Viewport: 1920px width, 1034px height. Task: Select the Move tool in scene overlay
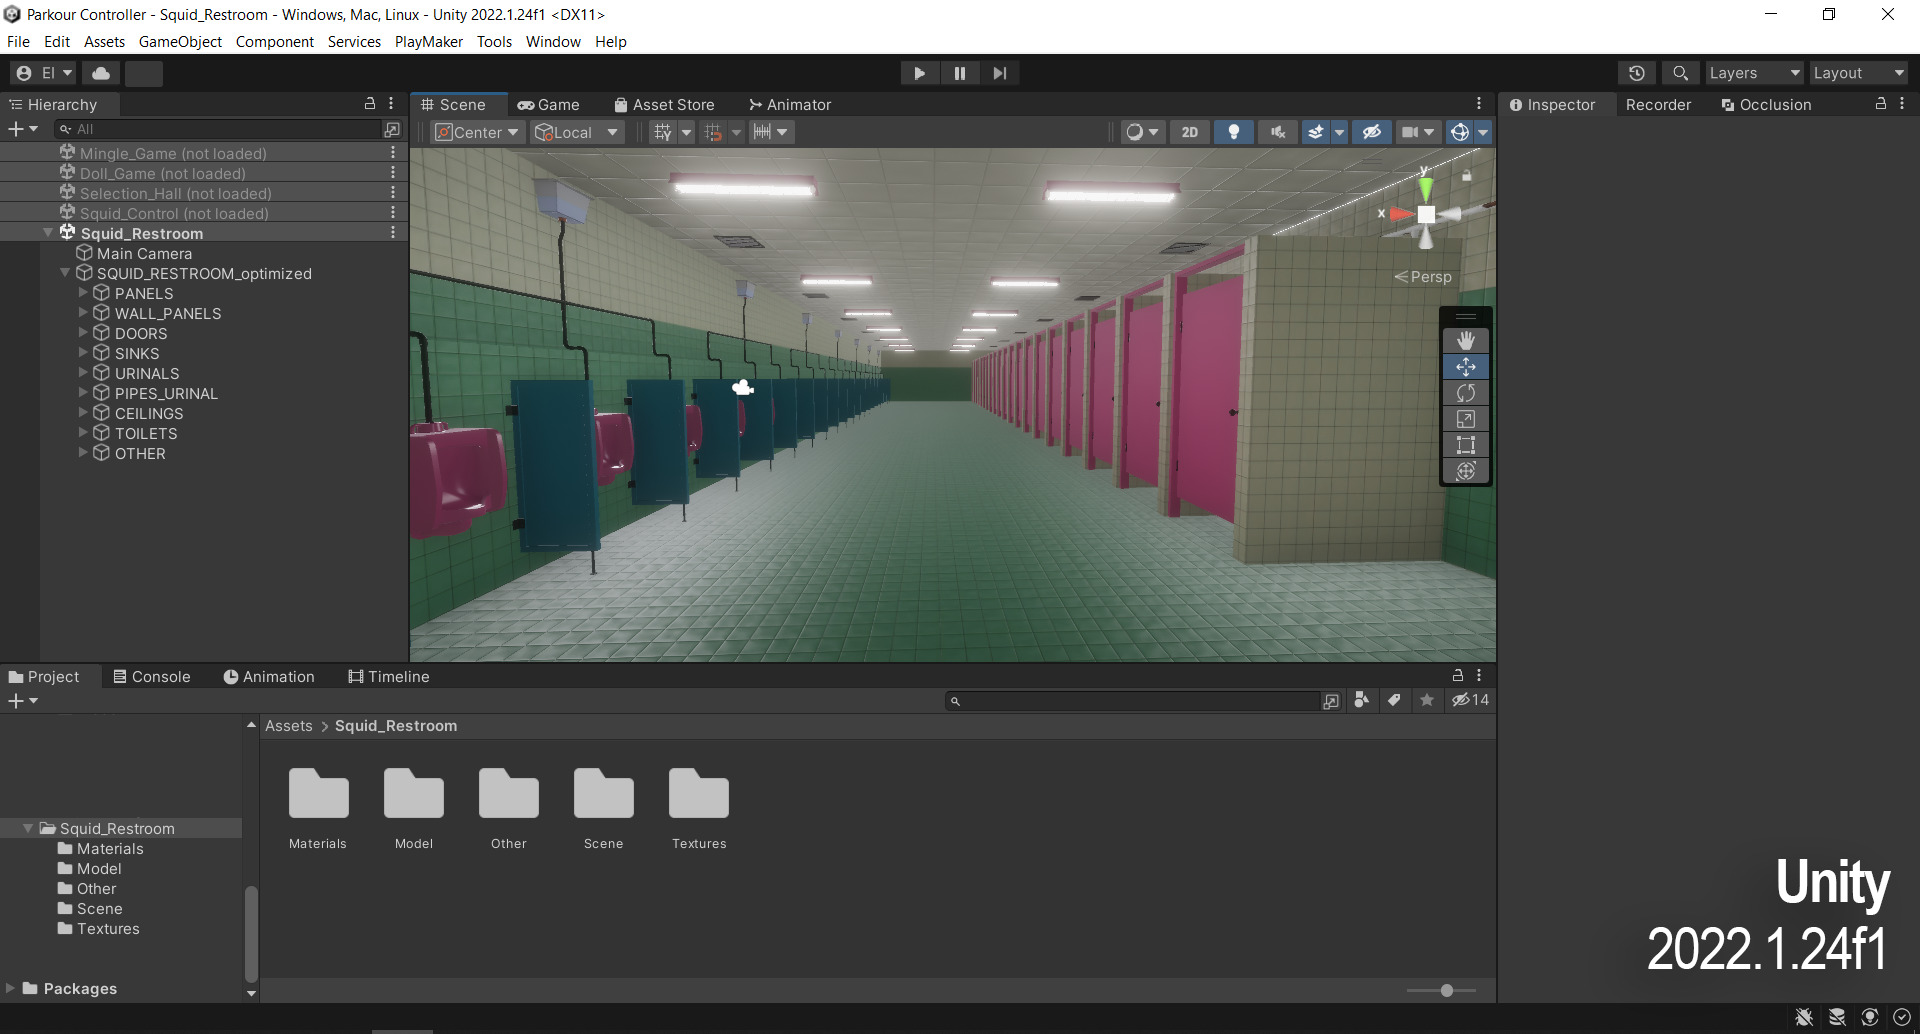(x=1465, y=367)
